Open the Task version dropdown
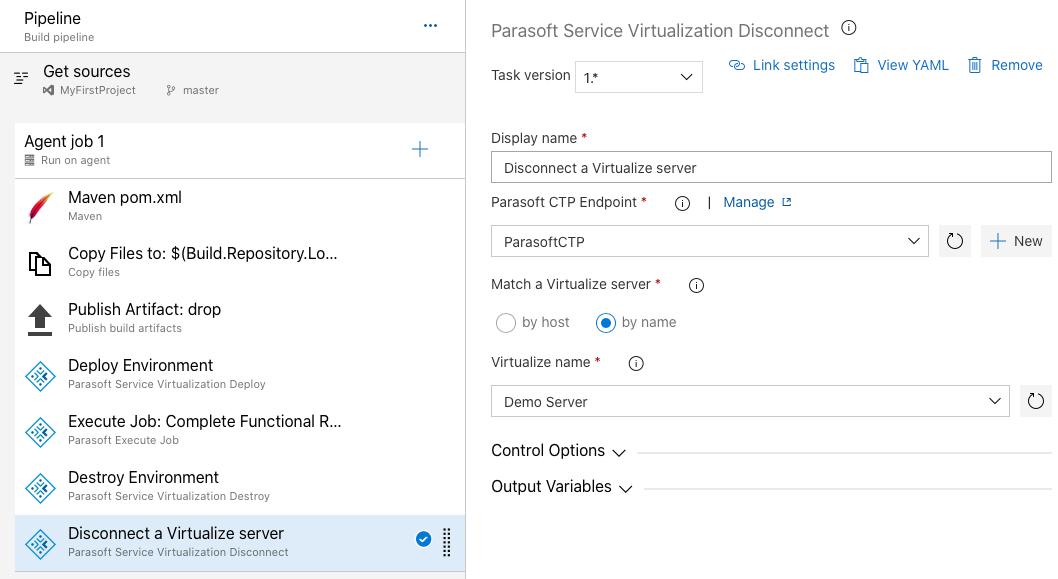The height and width of the screenshot is (579, 1058). tap(638, 77)
